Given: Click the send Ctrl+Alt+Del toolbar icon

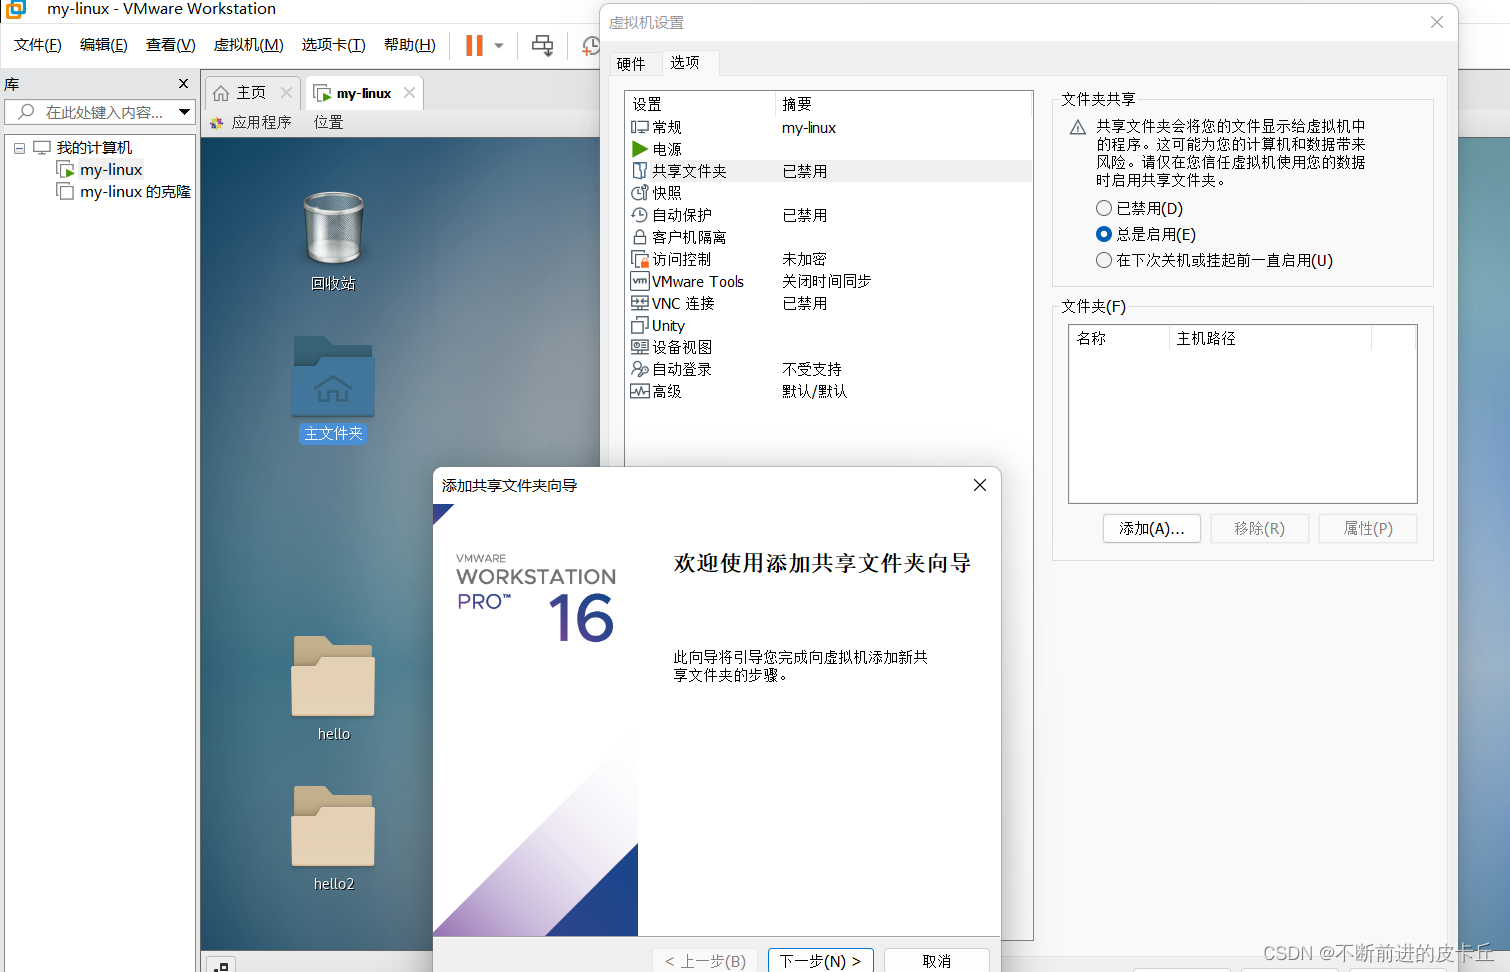Looking at the screenshot, I should point(542,45).
